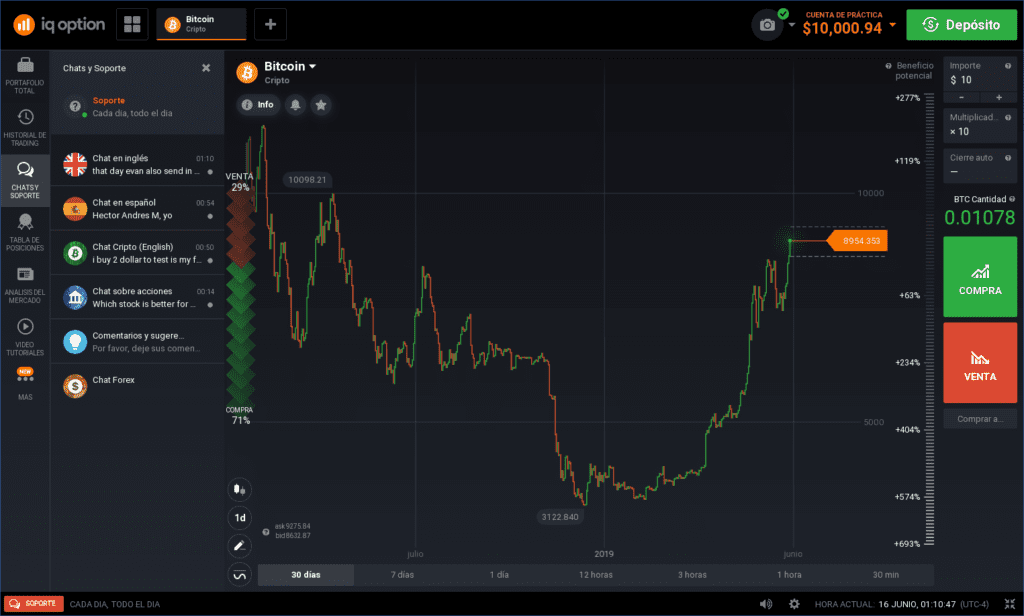
Task: Add a new asset tab with plus
Action: click(270, 25)
